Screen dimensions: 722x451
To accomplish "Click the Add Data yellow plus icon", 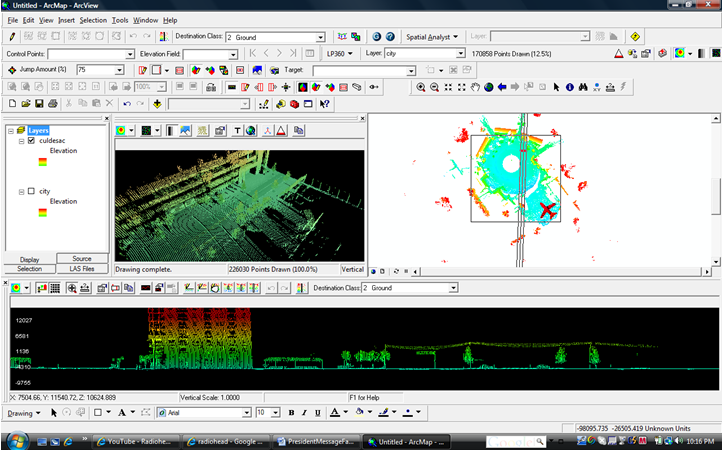I will (x=157, y=104).
